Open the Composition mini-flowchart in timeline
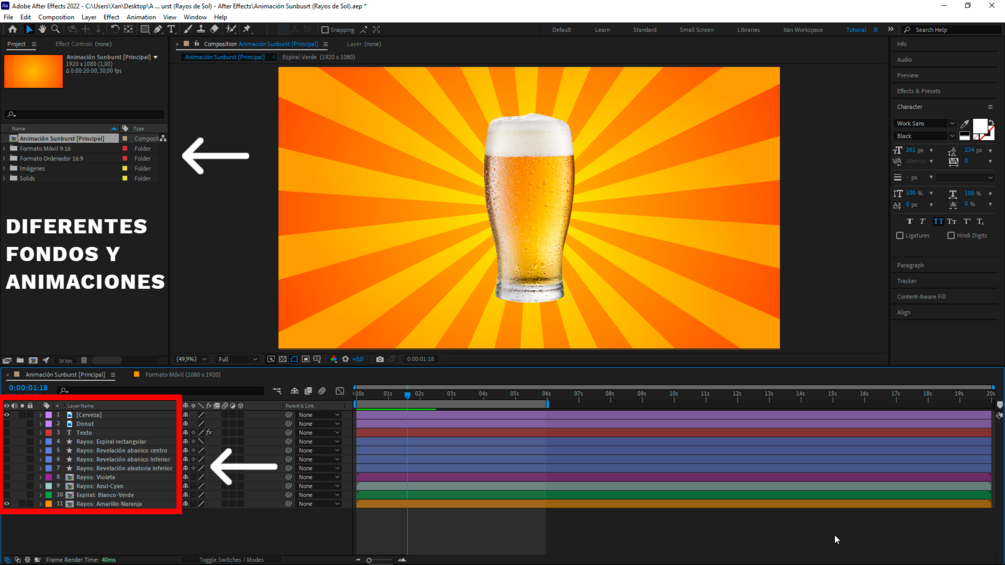Screen dimensions: 1005x565 tap(277, 391)
